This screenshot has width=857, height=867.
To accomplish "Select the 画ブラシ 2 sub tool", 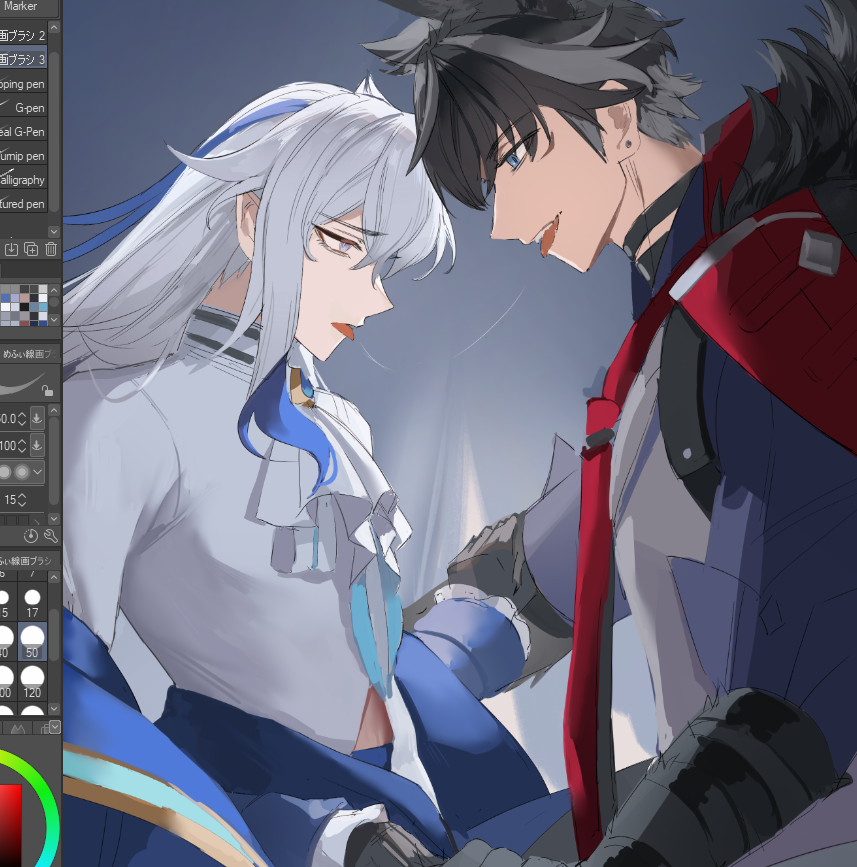I will coord(24,35).
